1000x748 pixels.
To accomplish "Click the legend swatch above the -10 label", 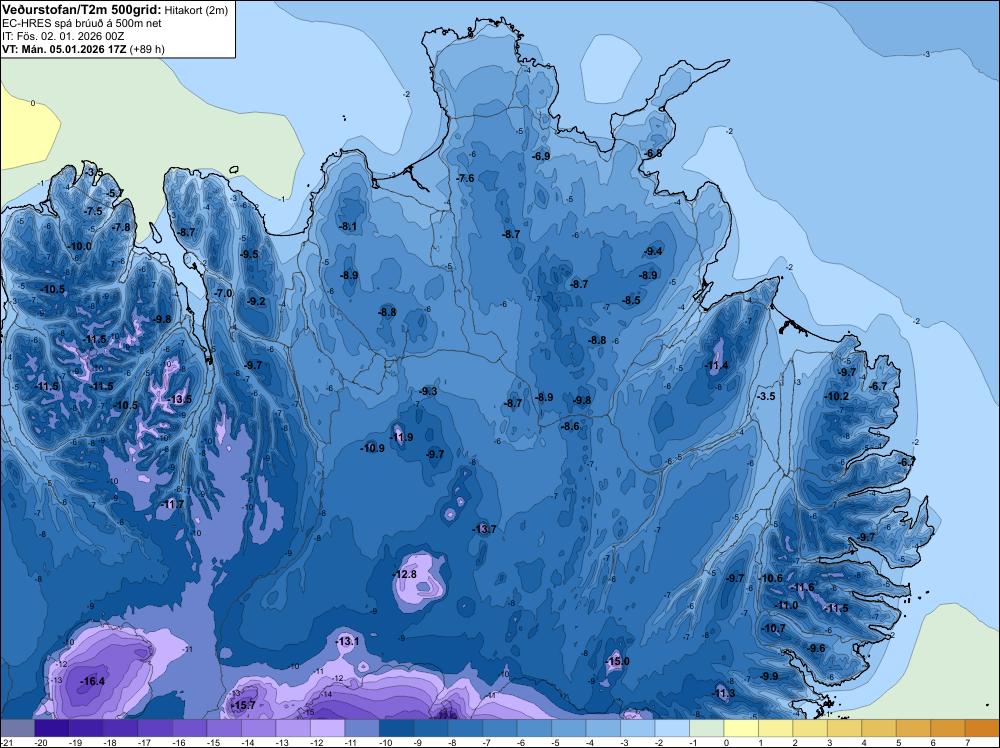I will point(396,728).
